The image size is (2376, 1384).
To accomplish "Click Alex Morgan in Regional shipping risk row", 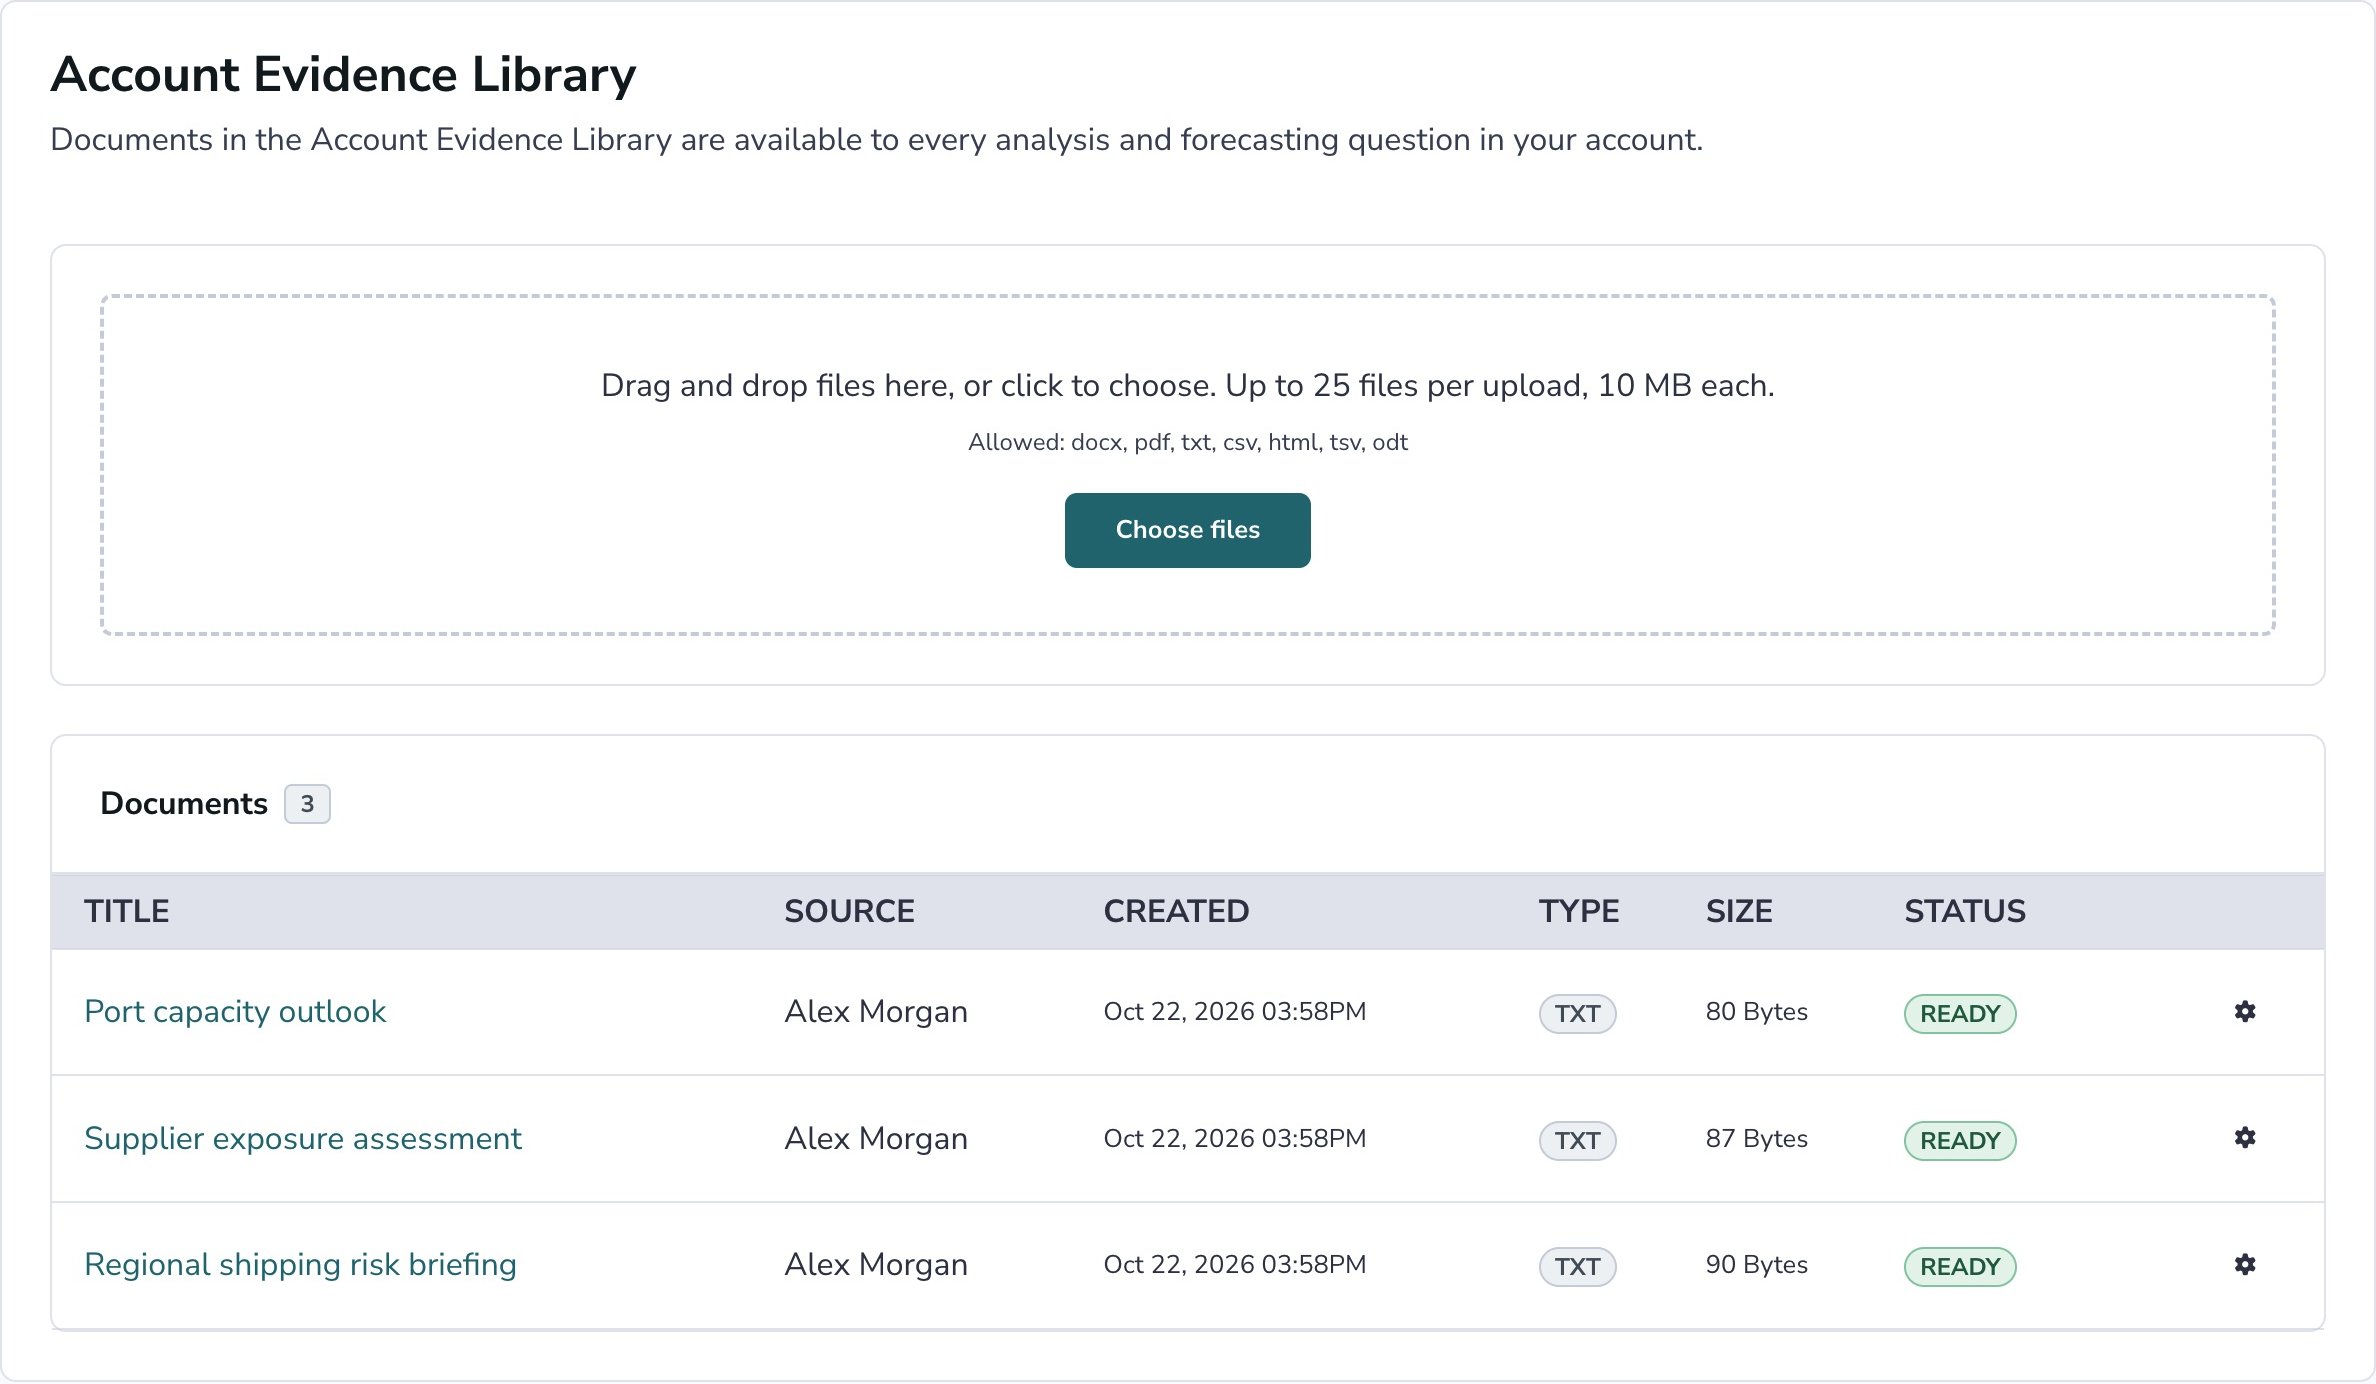I will [x=876, y=1264].
